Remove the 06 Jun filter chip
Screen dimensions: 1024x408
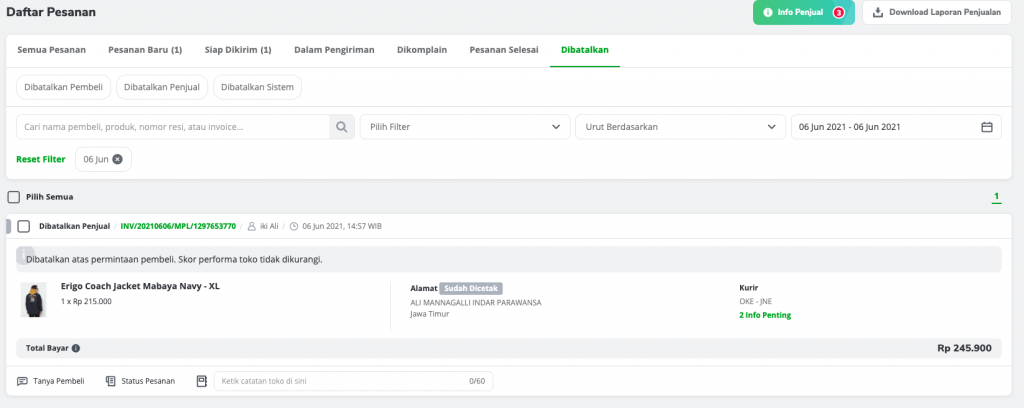click(x=117, y=159)
